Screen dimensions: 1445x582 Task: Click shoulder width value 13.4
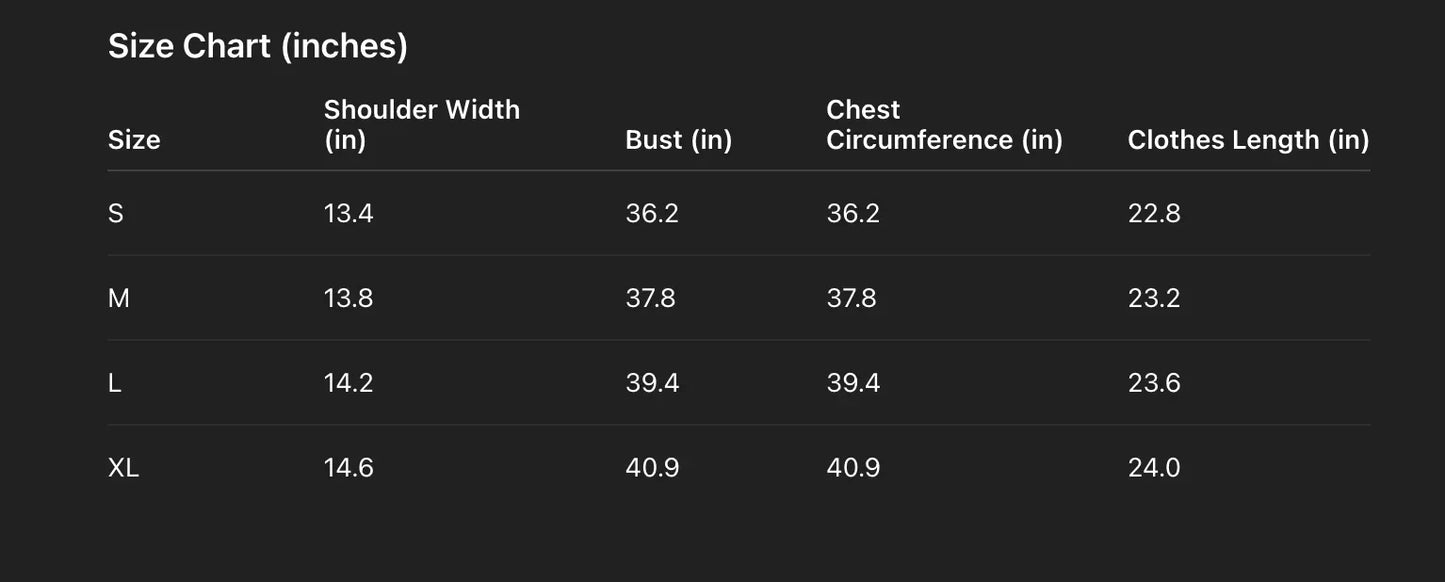click(348, 213)
